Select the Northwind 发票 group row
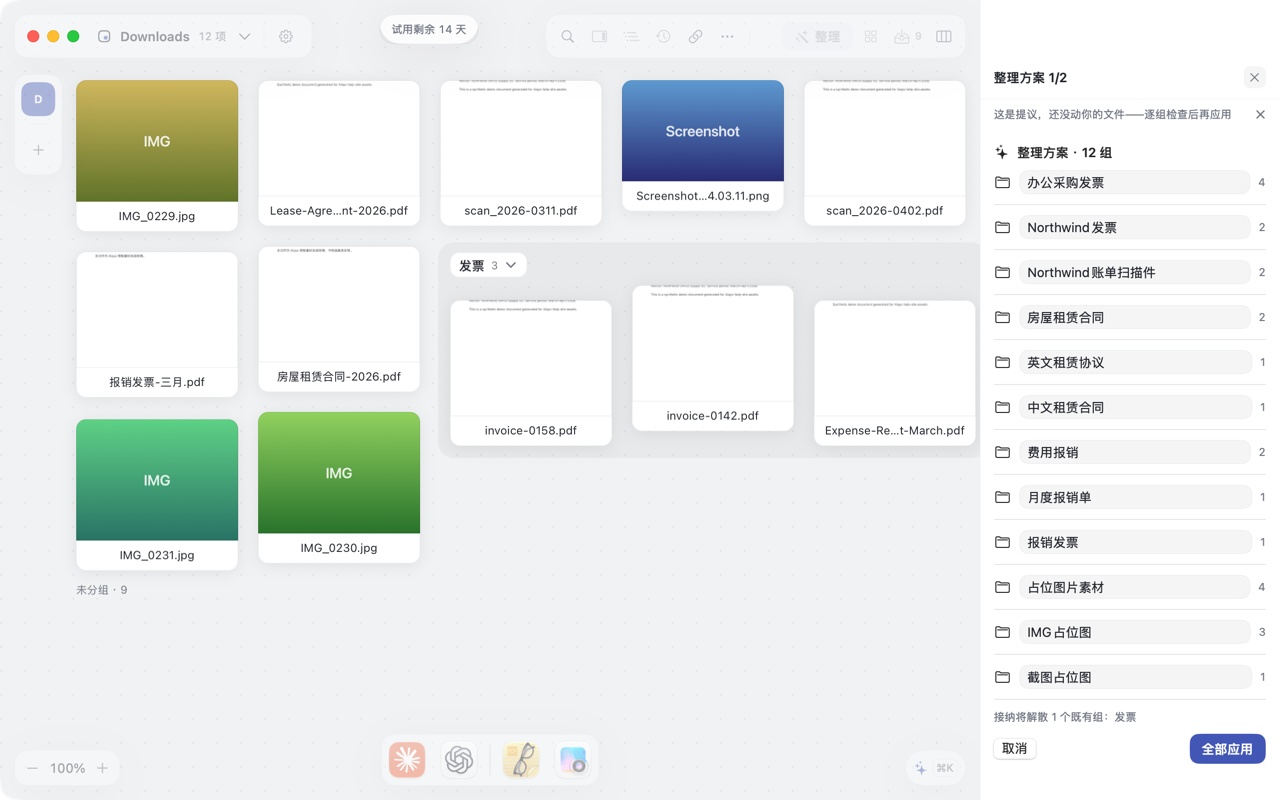Image resolution: width=1280 pixels, height=800 pixels. [1129, 227]
